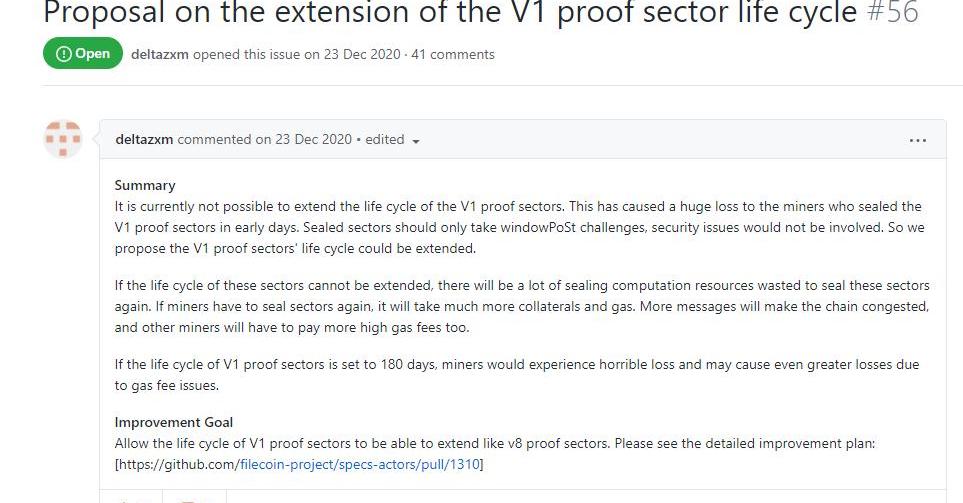The width and height of the screenshot is (963, 503).
Task: Open the three-dot comment options menu
Action: tap(917, 141)
